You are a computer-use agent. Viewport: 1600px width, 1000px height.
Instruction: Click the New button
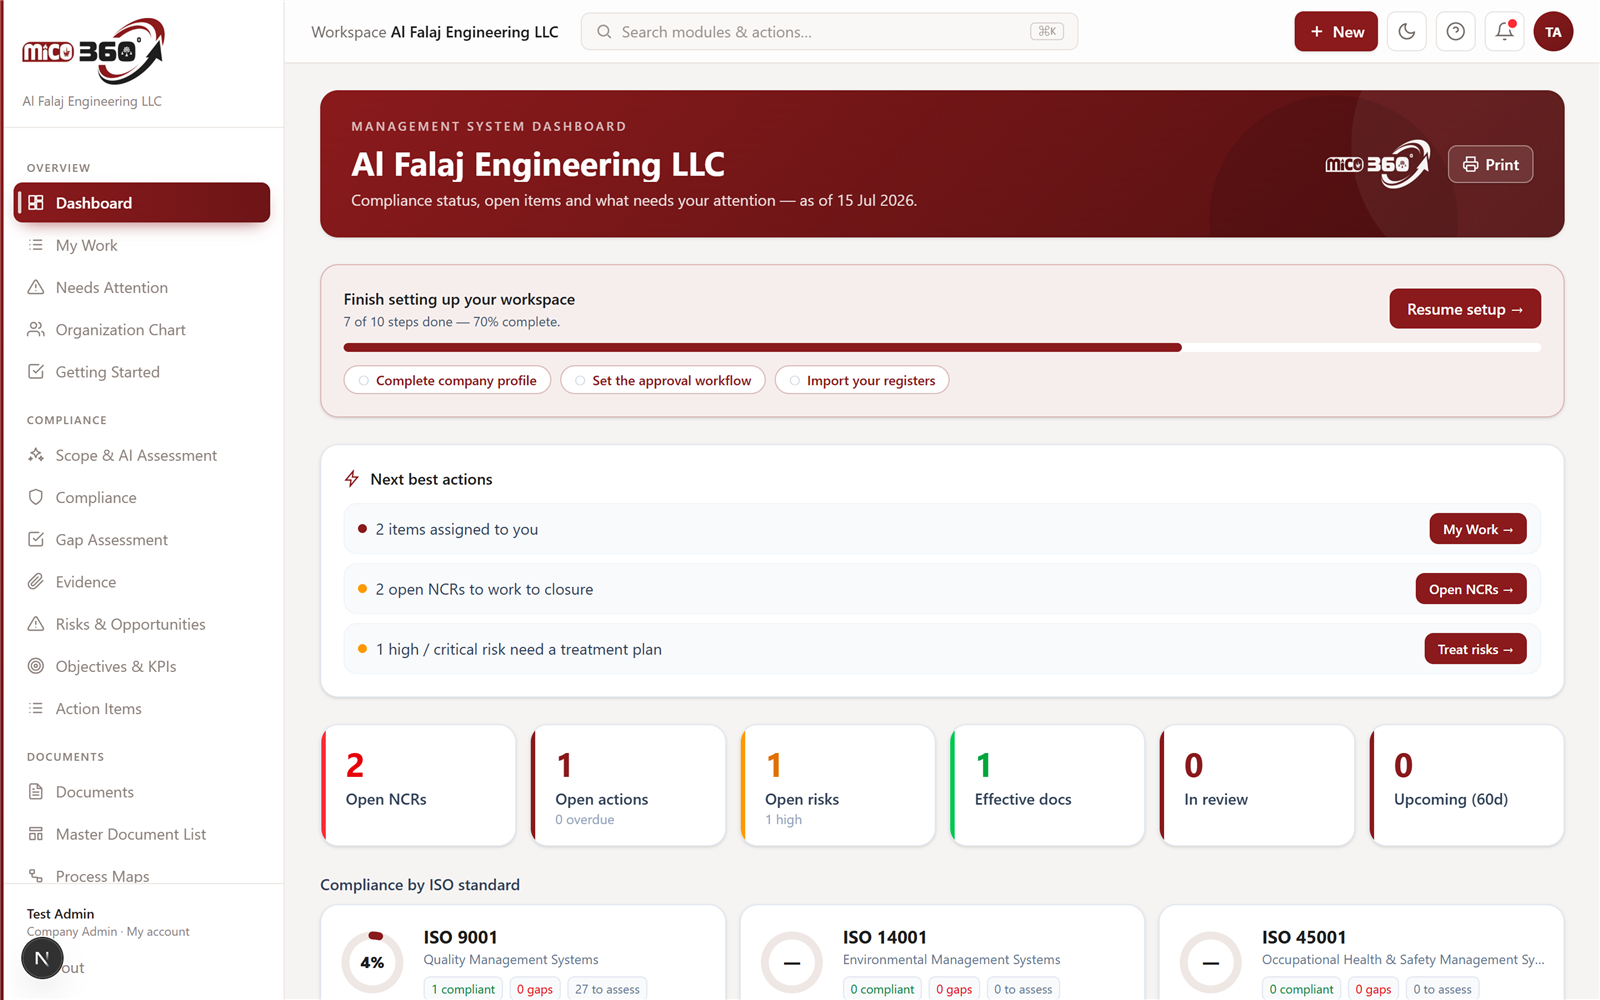[x=1336, y=32]
